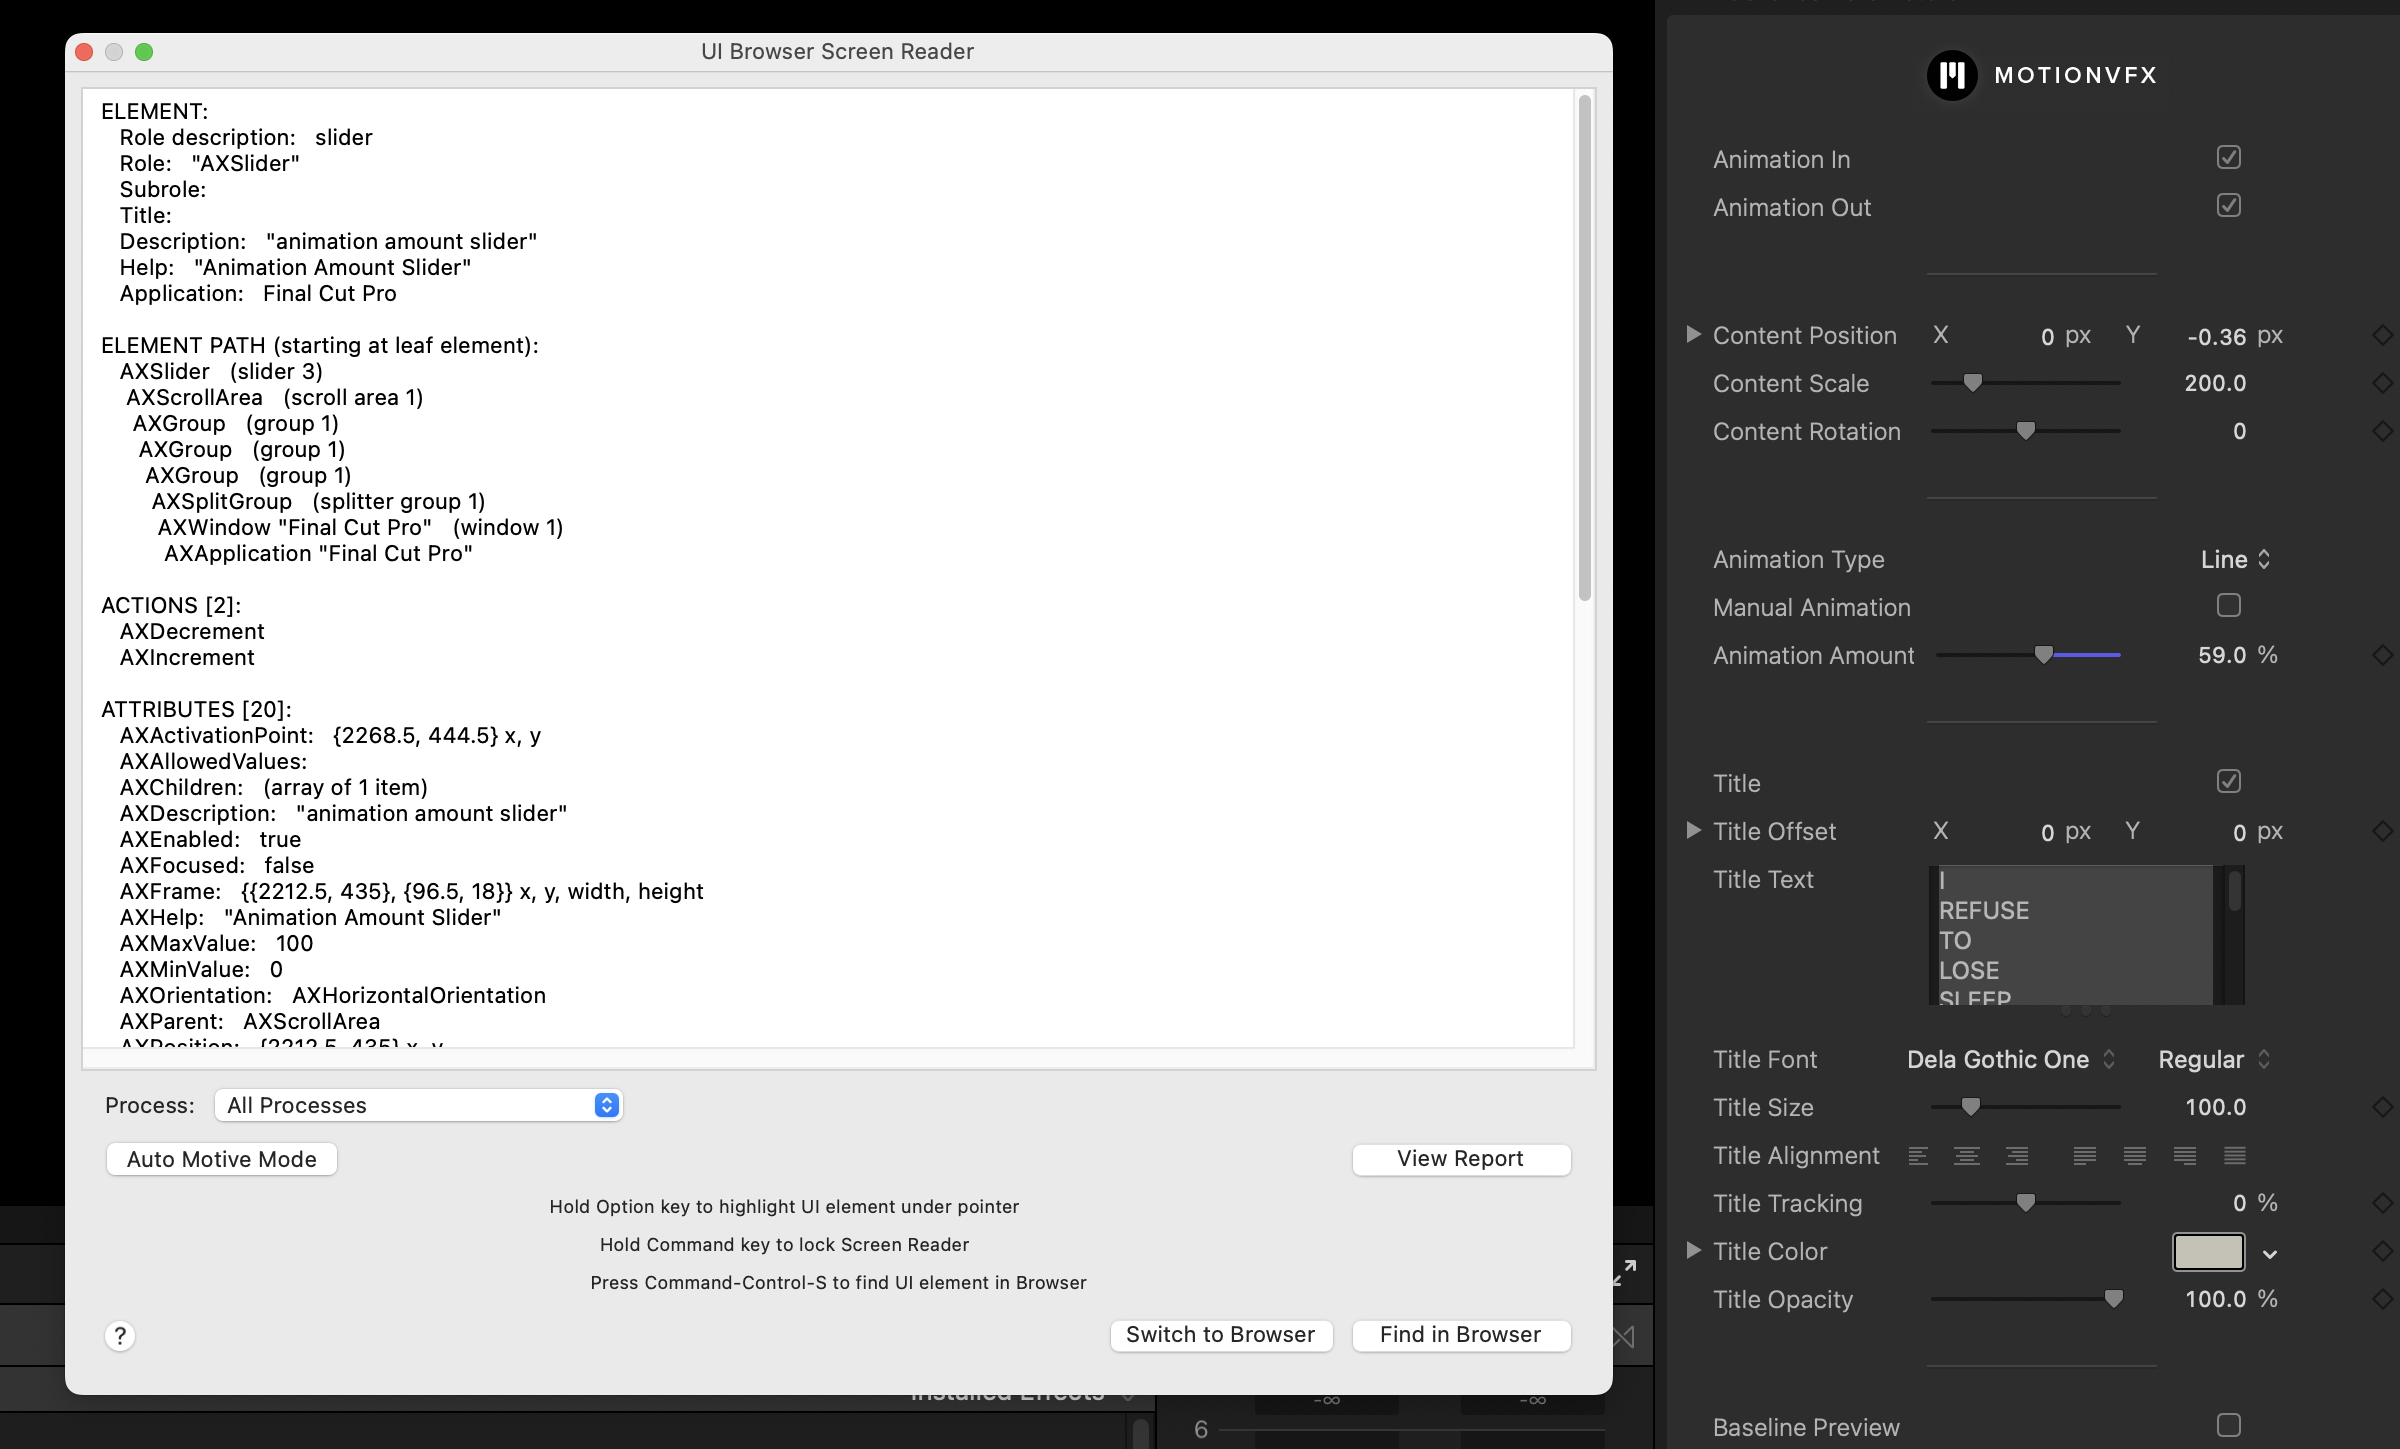This screenshot has width=2400, height=1449.
Task: Click the AXSplitGroup (splitter group 1) line
Action: 318,501
